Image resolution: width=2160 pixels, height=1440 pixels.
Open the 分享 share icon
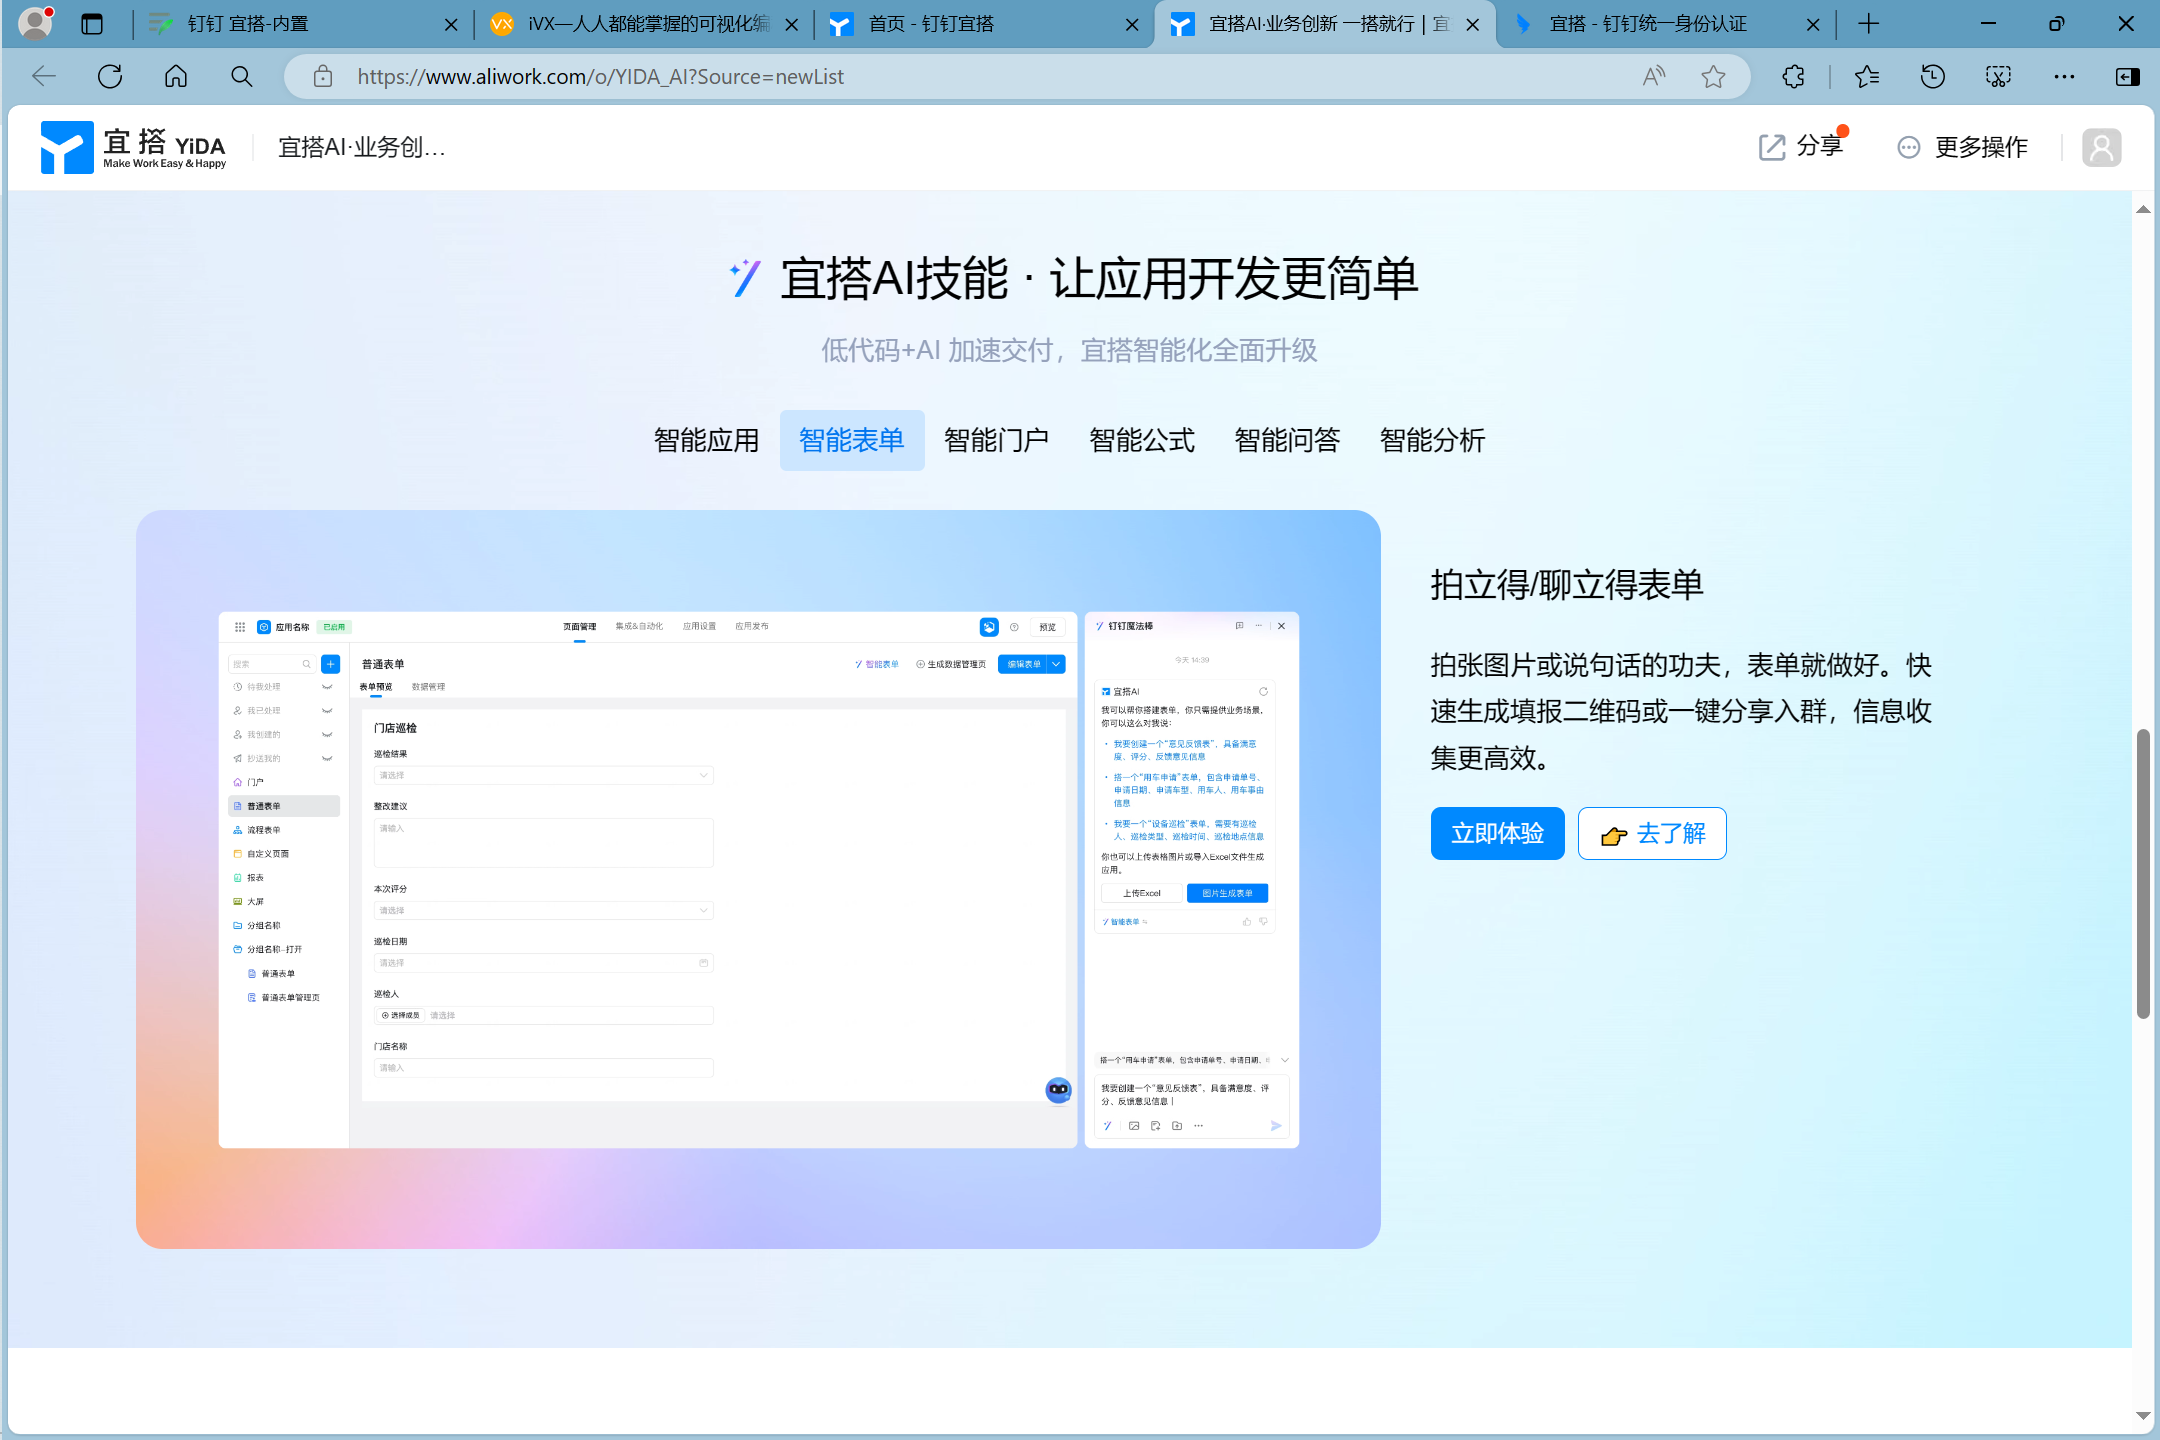[x=1801, y=146]
